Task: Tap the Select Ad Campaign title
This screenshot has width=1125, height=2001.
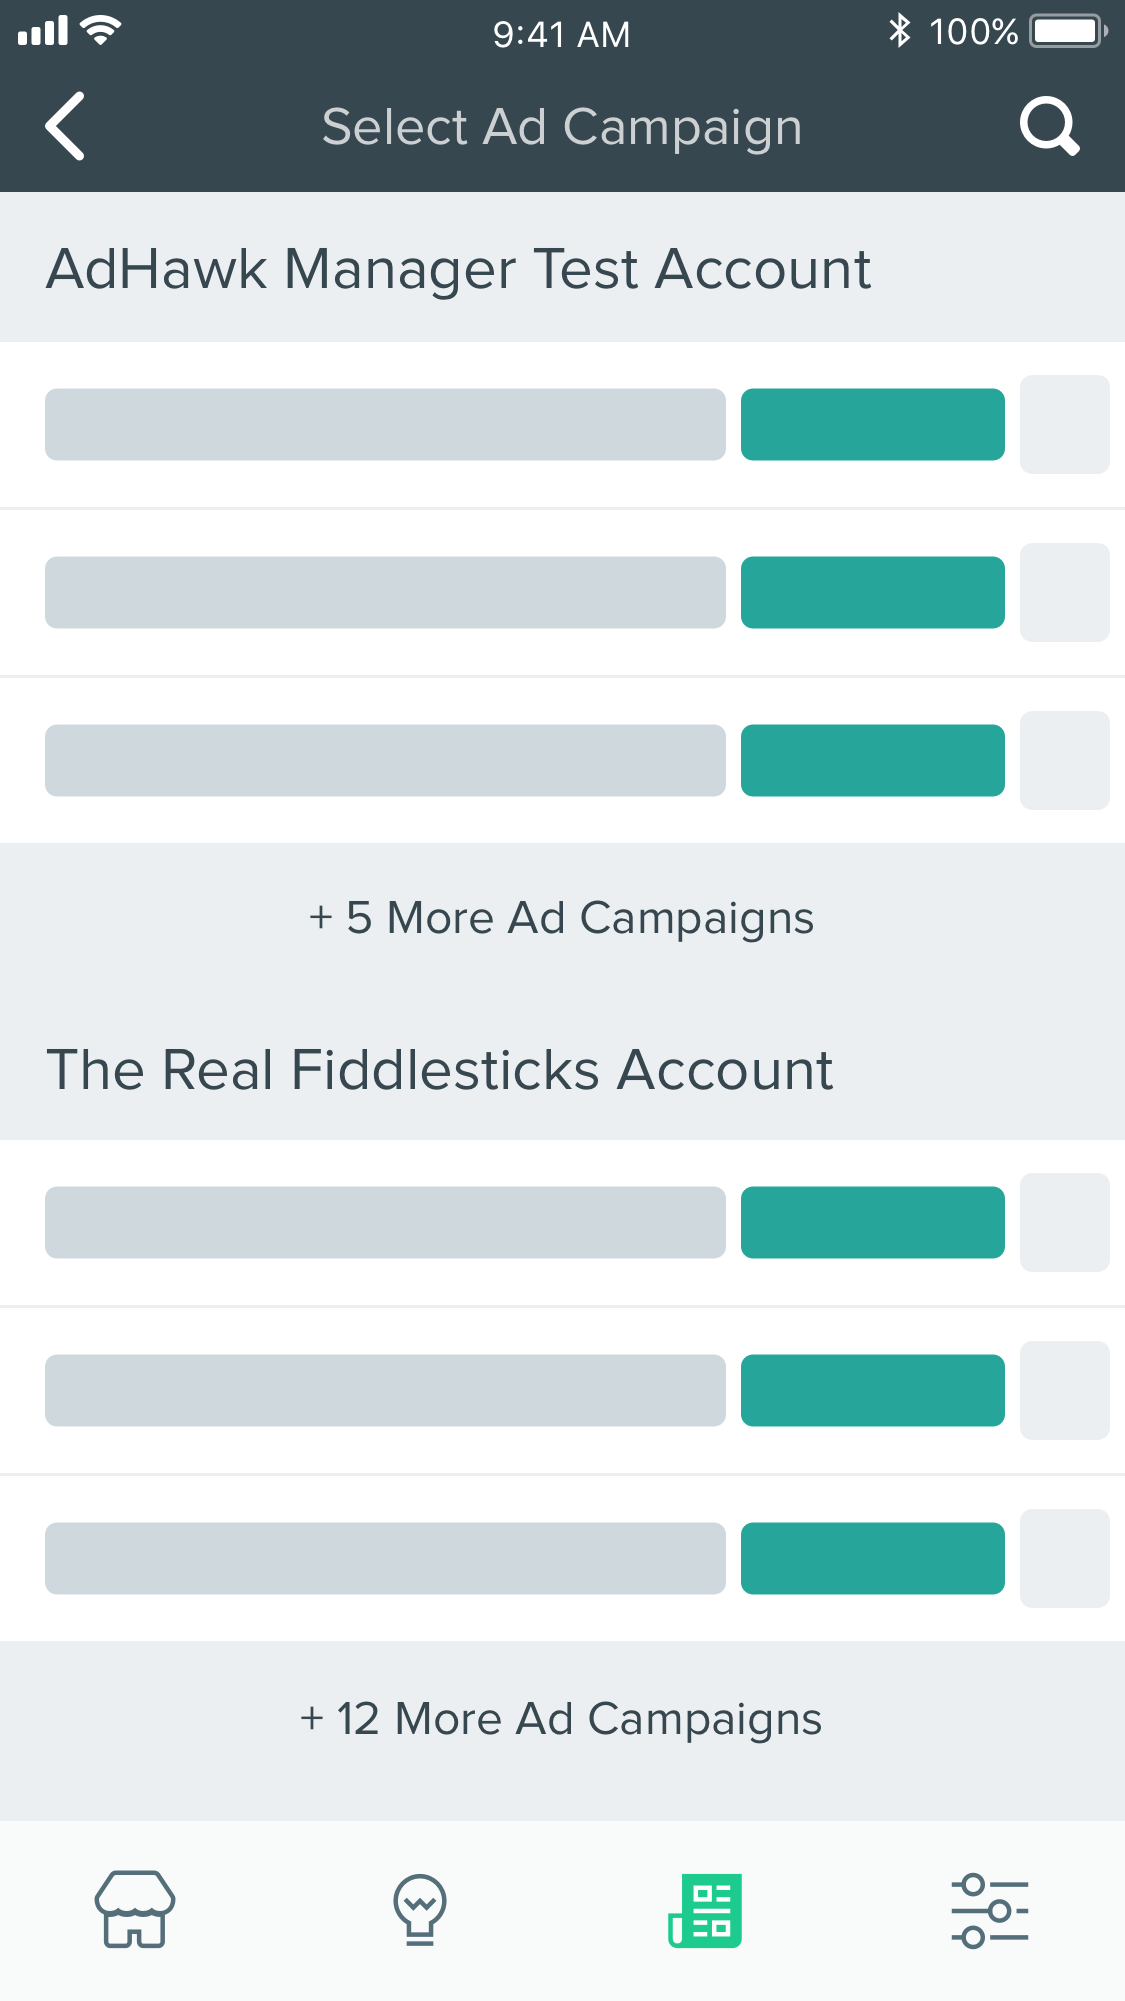Action: (x=562, y=127)
